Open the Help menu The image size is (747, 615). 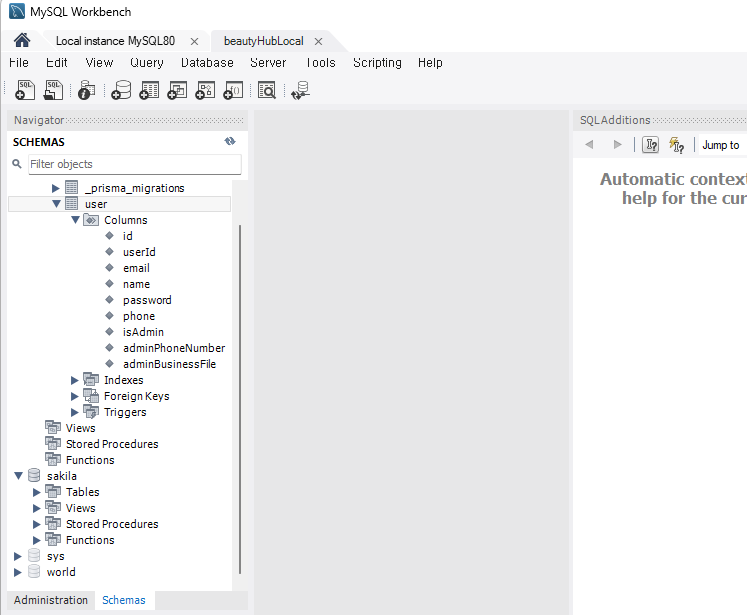(430, 62)
